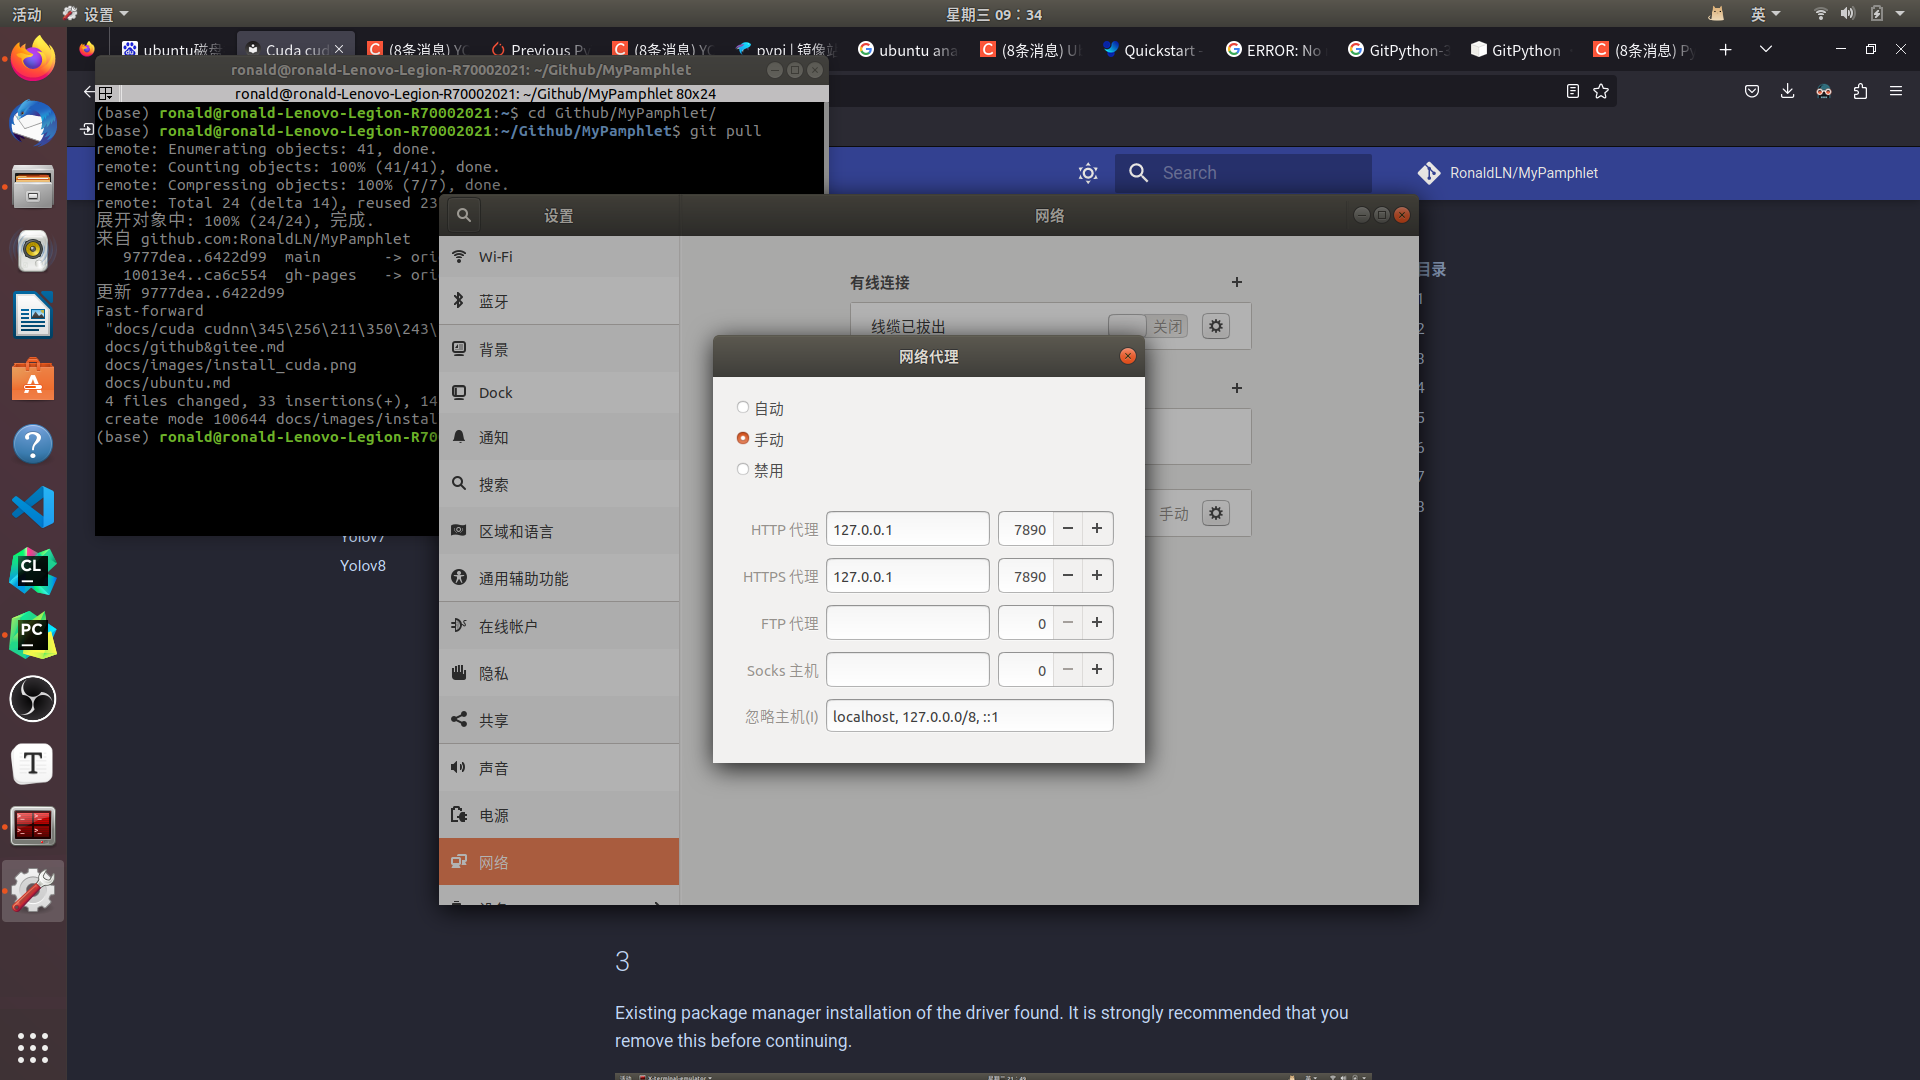Viewport: 1920px width, 1080px height.
Task: Close the 网络代理 proxy dialog
Action: click(1128, 356)
